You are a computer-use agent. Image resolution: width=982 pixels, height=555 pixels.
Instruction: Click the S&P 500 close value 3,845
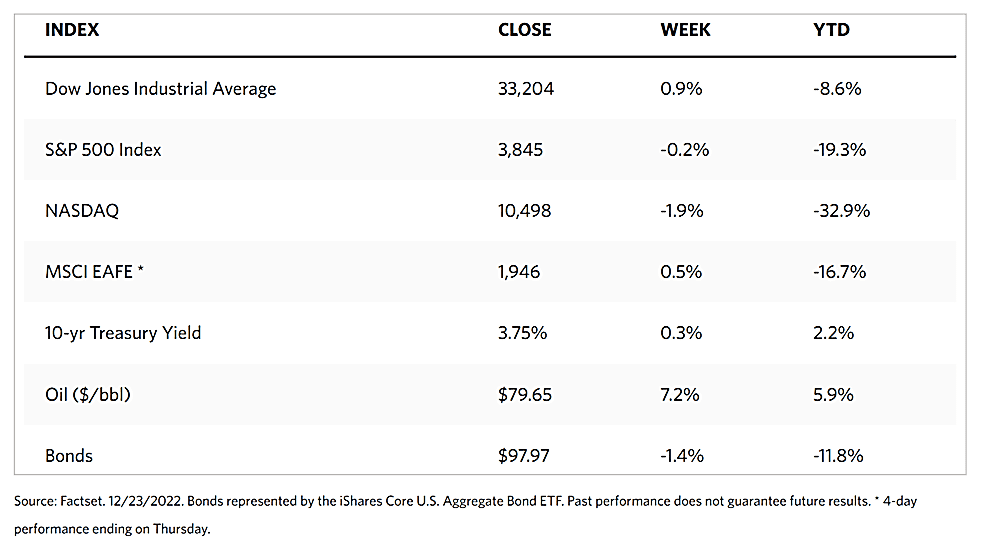click(x=520, y=150)
